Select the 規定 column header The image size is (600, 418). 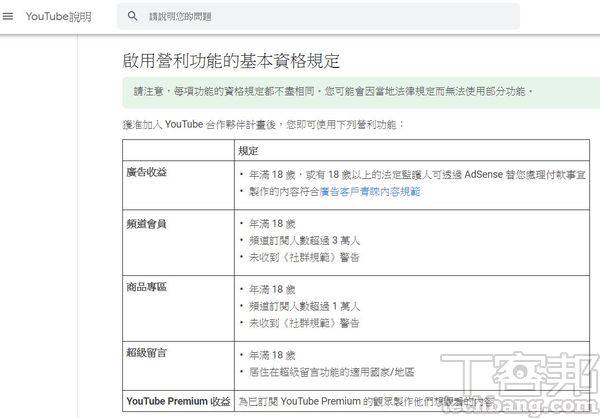coord(248,151)
